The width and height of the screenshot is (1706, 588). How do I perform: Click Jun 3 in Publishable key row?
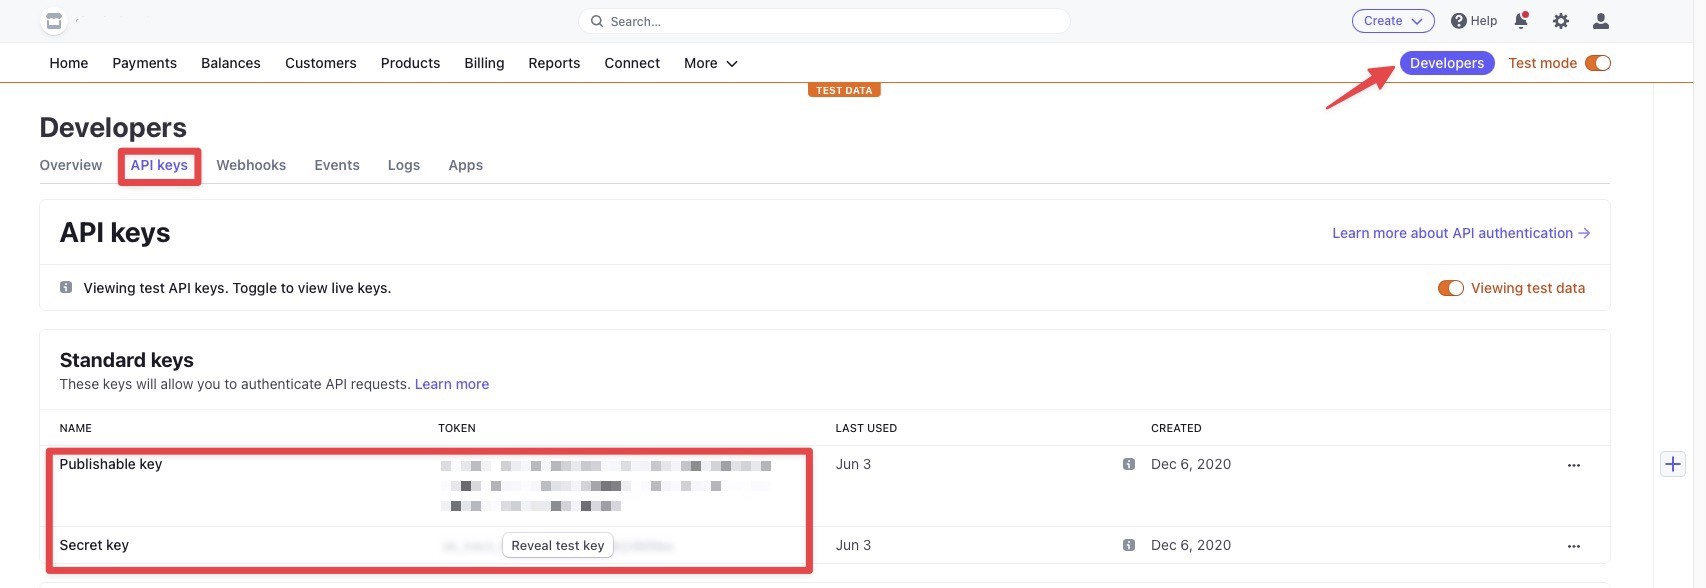[853, 464]
